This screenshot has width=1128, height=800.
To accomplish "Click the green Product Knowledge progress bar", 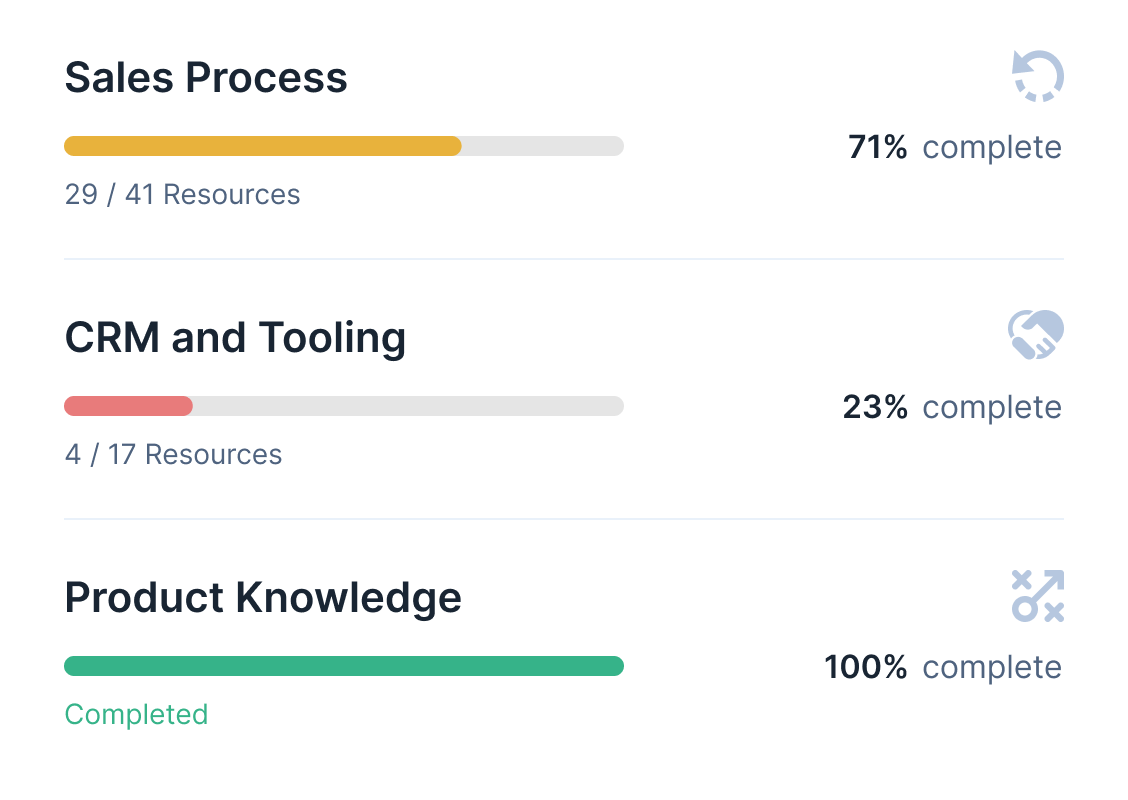I will [343, 666].
